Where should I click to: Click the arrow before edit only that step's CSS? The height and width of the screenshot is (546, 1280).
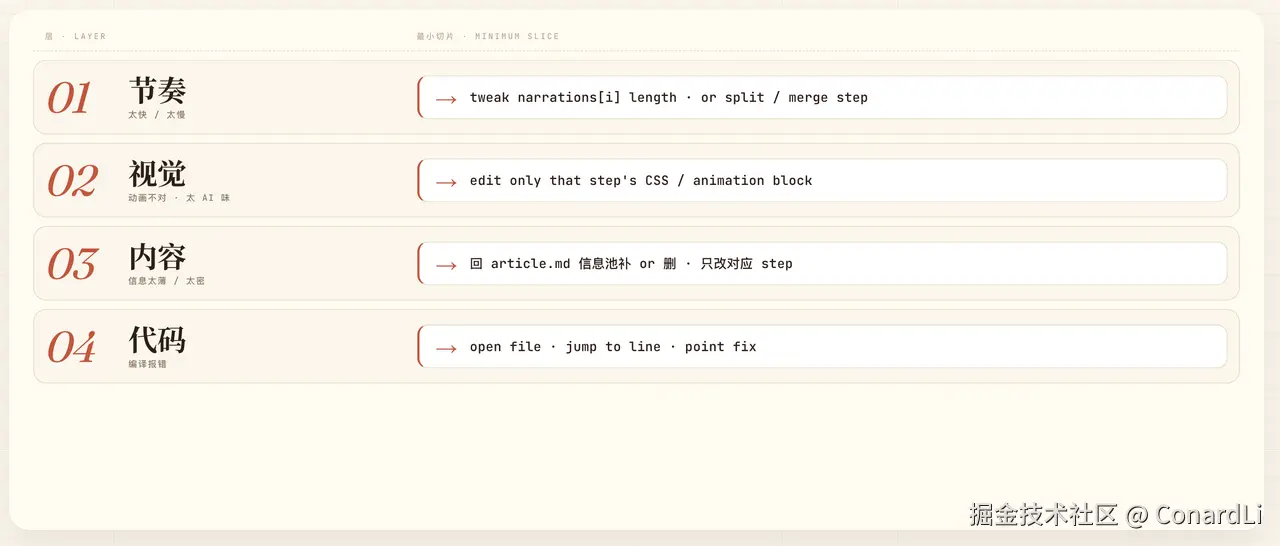point(446,181)
